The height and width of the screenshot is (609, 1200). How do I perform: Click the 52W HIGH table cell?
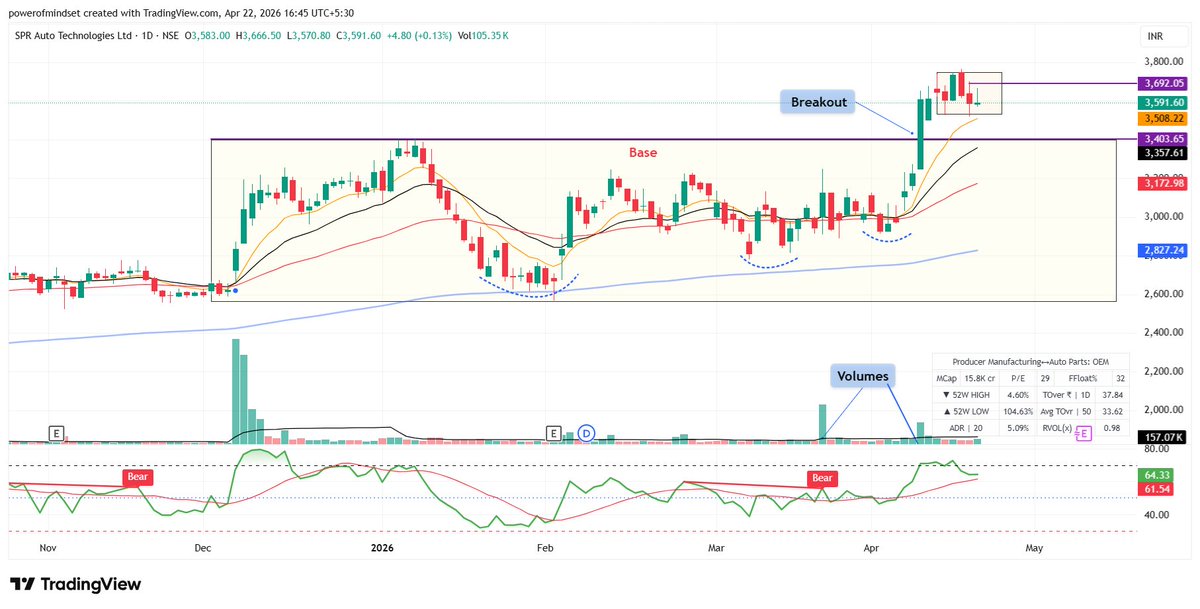coord(966,395)
